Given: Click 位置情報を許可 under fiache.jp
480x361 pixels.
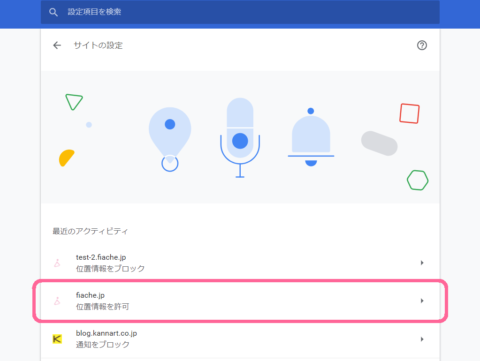Looking at the screenshot, I should click(x=102, y=307).
